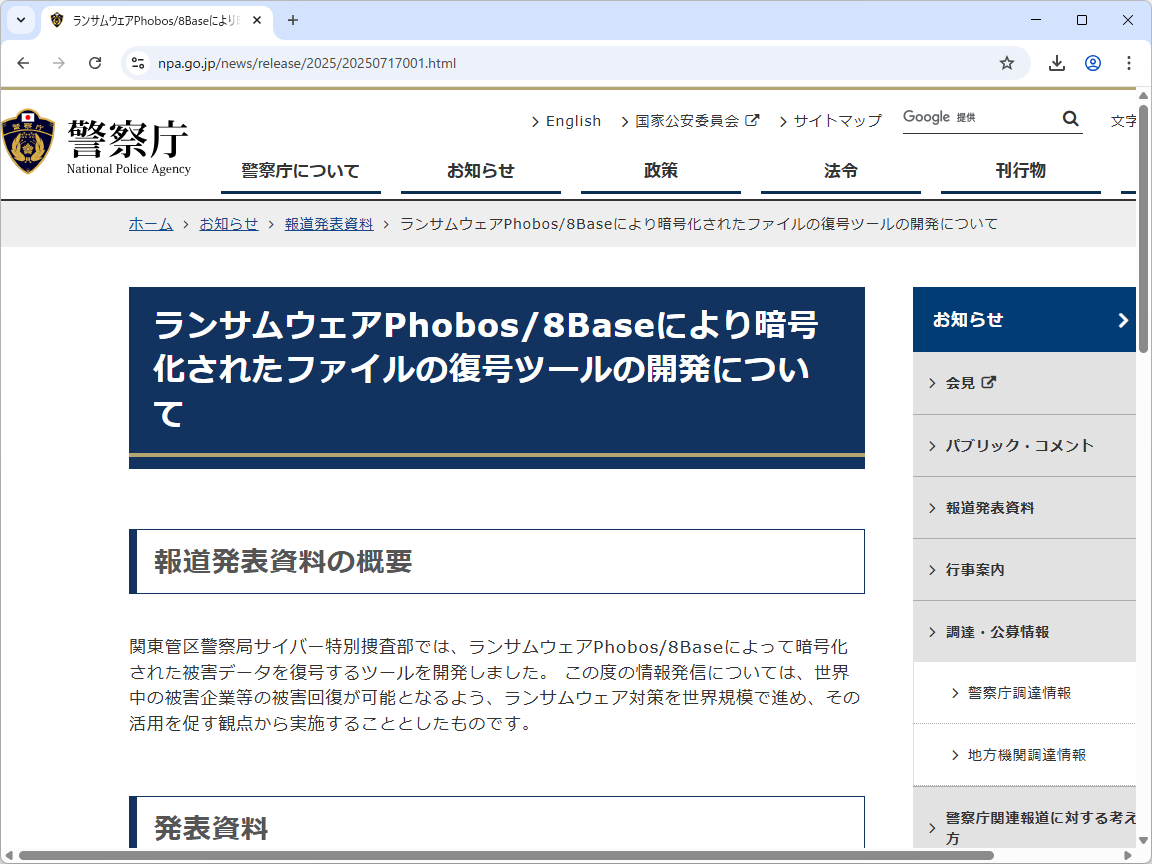
Task: Expand the 調達・公募情報 sidebar entry
Action: [1000, 631]
